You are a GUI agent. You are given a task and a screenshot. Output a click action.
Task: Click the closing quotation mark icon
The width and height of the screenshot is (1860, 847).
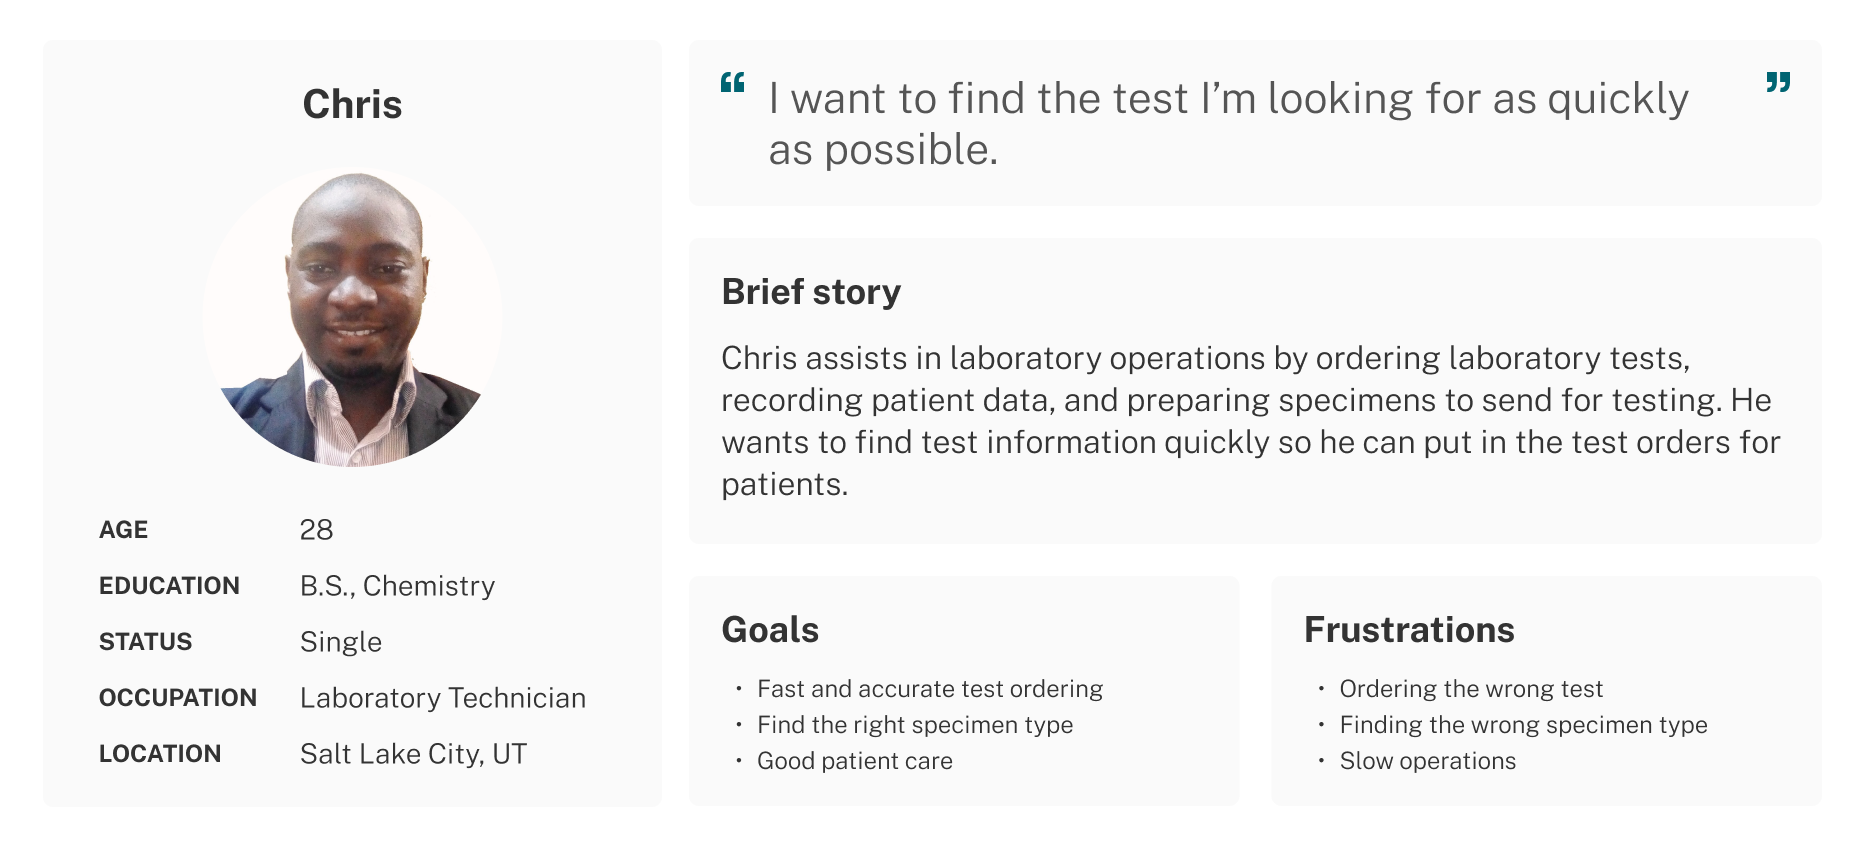(x=1778, y=82)
